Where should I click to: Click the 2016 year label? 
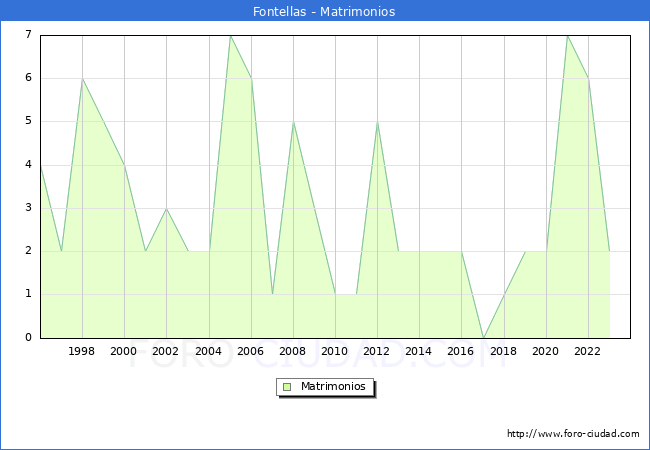click(460, 351)
